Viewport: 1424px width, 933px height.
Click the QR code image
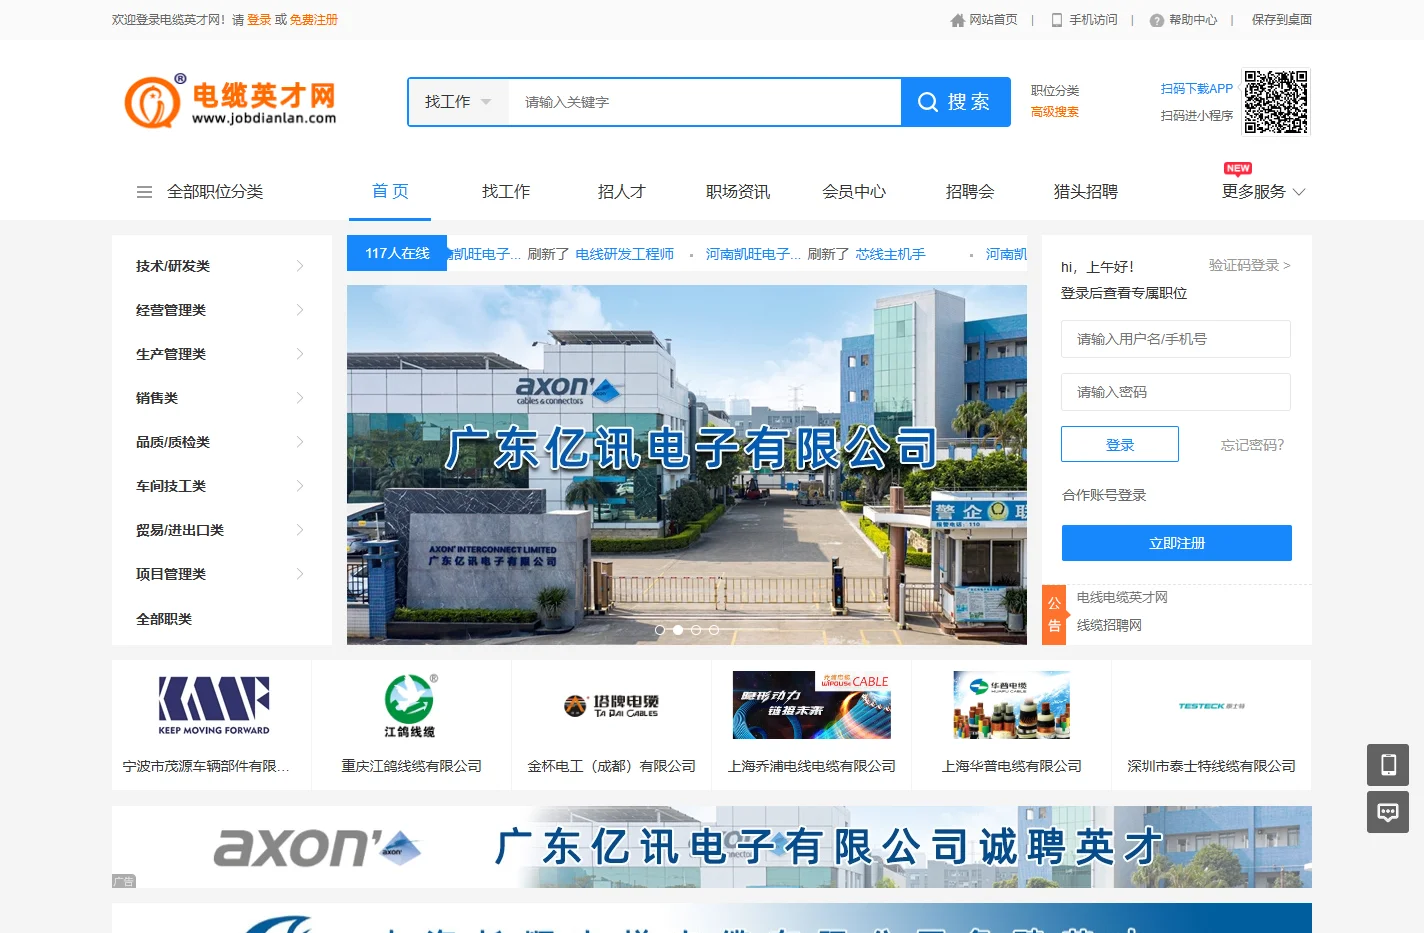coord(1276,102)
